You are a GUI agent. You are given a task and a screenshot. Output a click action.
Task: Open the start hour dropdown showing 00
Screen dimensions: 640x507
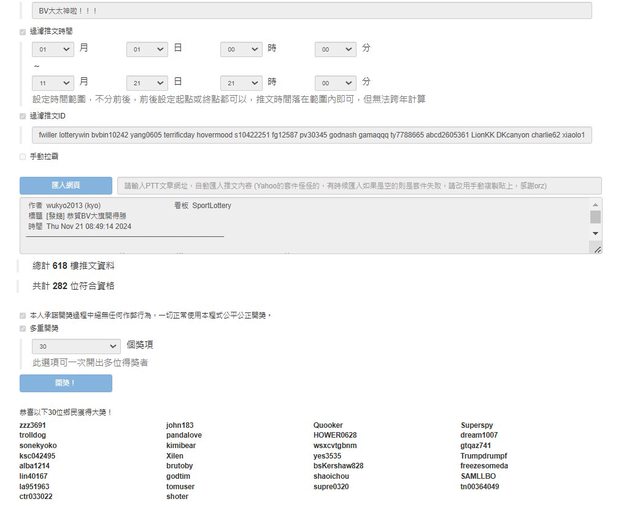tap(241, 48)
